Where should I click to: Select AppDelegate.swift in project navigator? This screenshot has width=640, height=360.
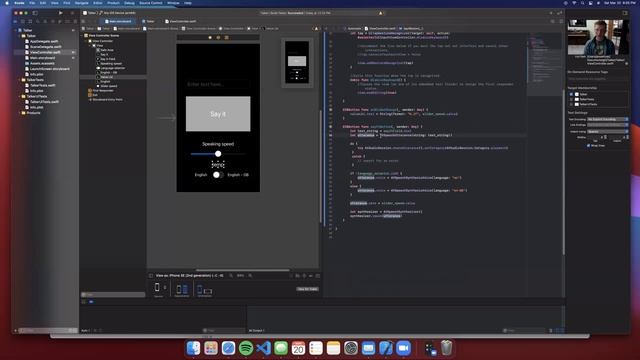point(44,41)
